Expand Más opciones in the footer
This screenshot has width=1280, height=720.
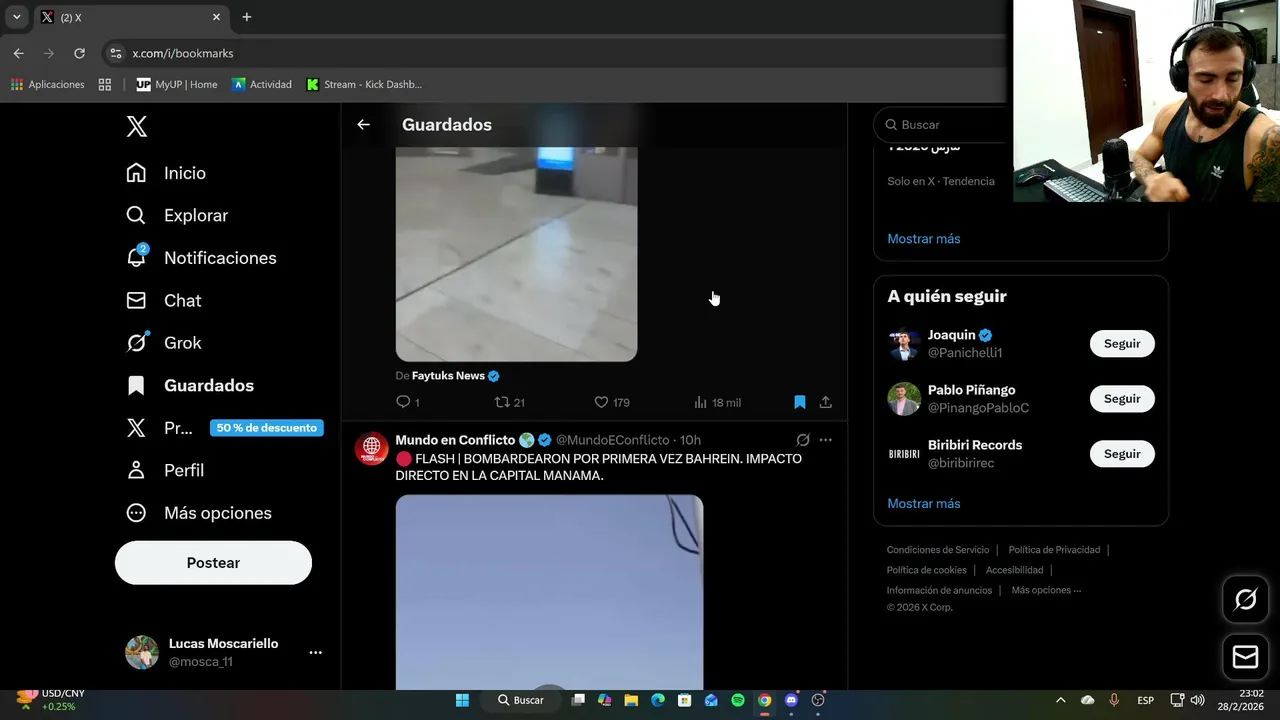(x=1046, y=590)
